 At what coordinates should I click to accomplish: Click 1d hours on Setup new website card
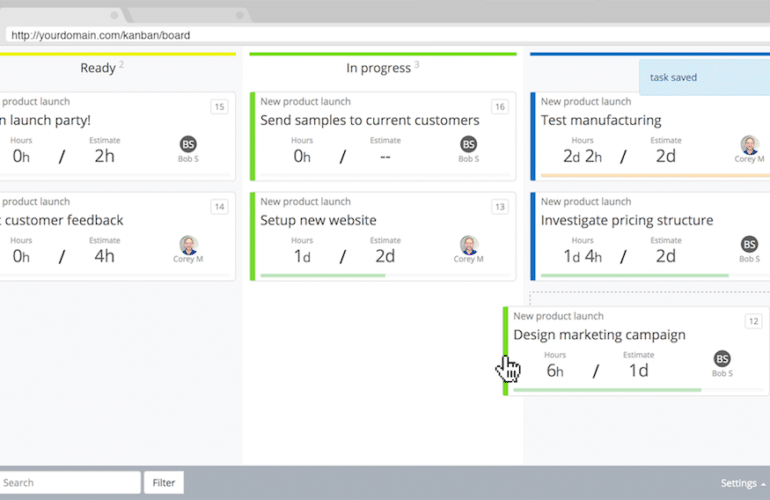(x=302, y=256)
